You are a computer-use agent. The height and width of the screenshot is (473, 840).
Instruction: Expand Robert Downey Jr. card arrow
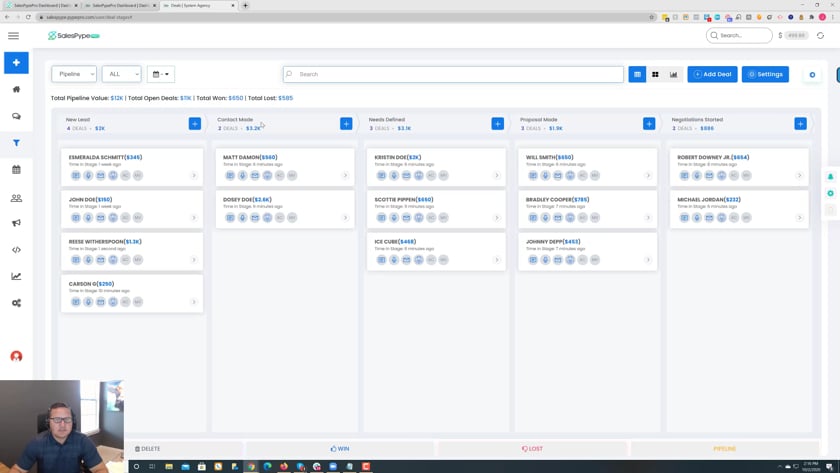tap(799, 175)
